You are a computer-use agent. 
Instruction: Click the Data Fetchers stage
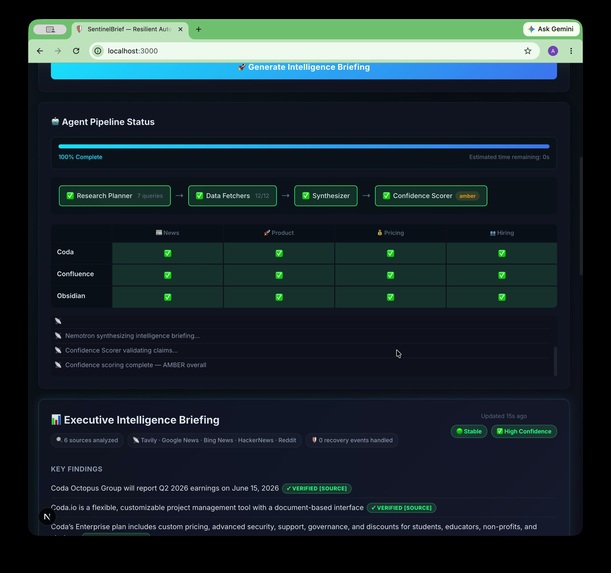point(232,196)
